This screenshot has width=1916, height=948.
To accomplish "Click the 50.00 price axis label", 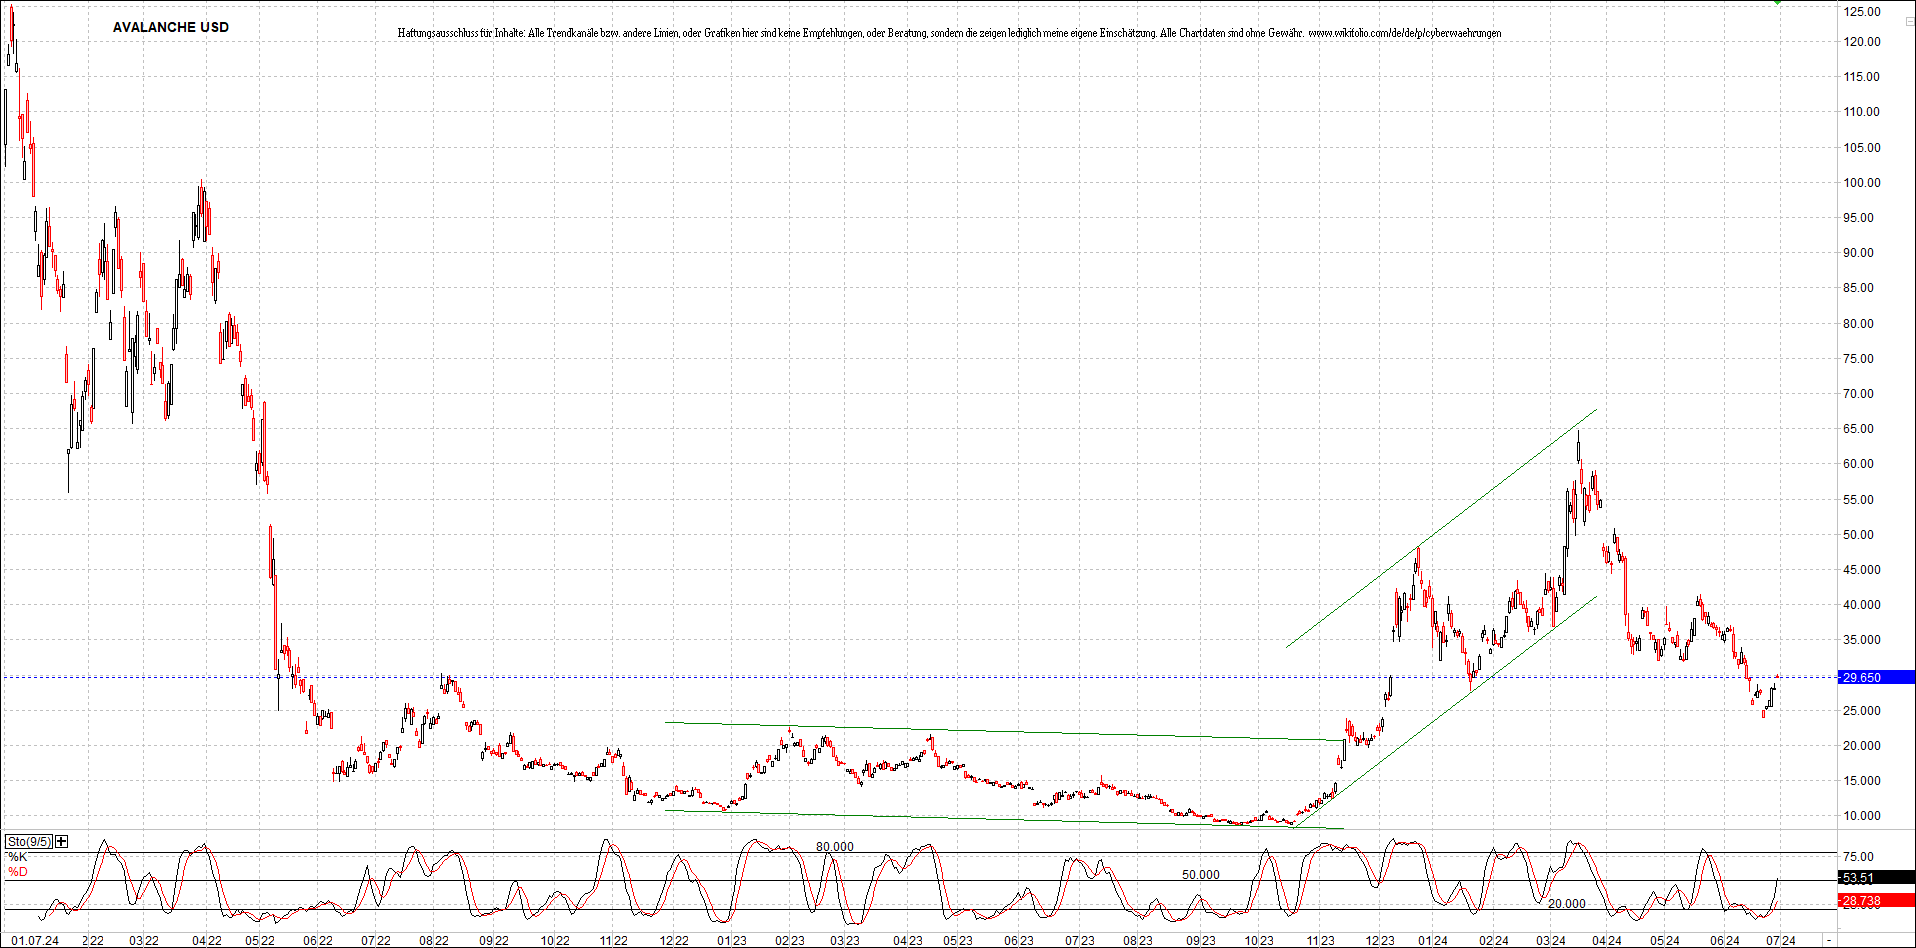I will click(1859, 535).
